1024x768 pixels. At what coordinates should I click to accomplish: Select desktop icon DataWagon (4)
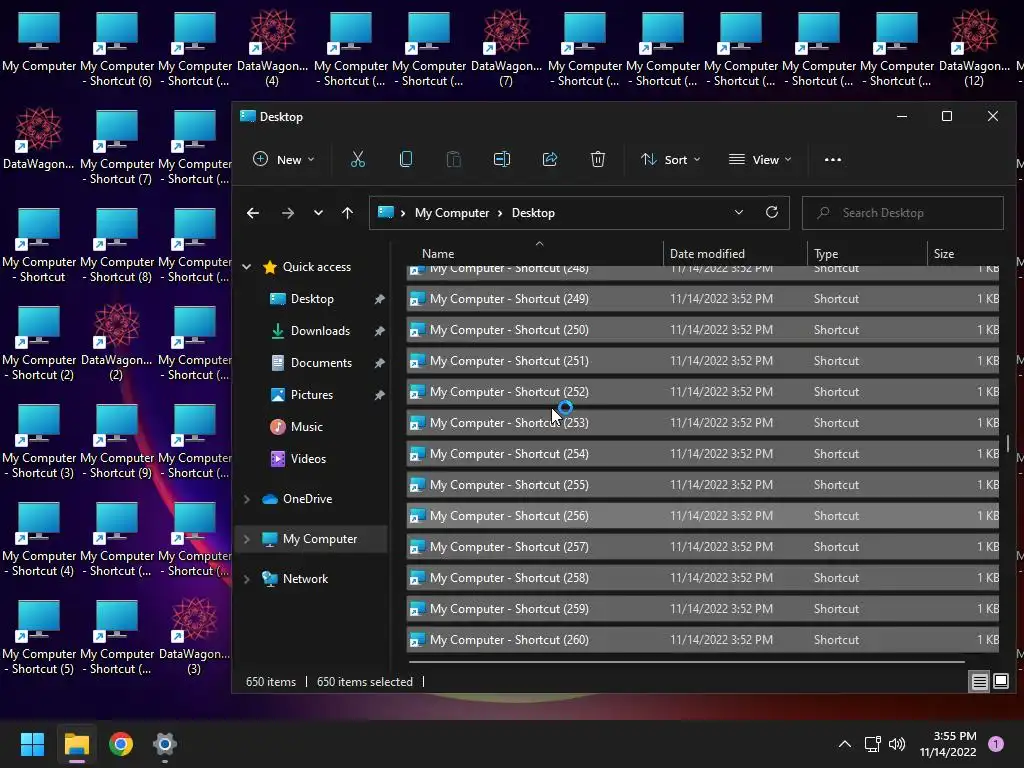tap(272, 50)
